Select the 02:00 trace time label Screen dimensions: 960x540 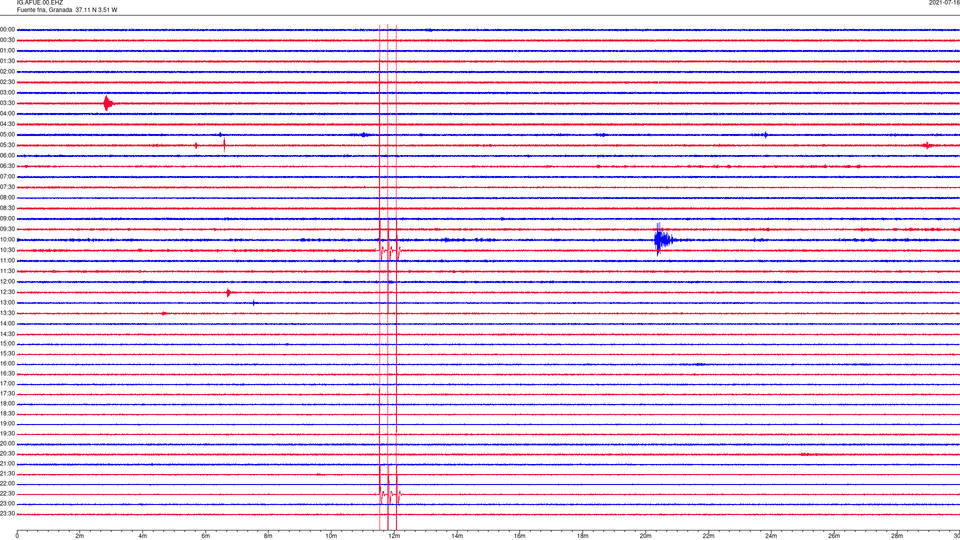pyautogui.click(x=8, y=72)
